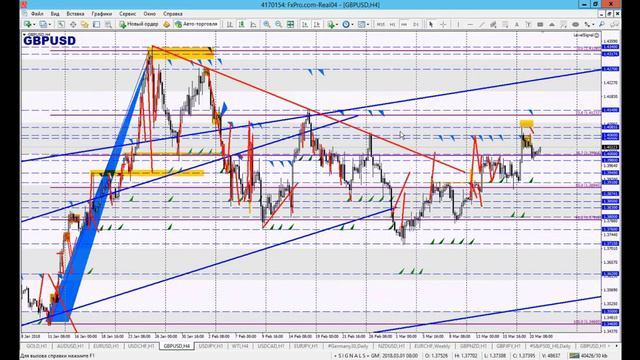Select the trendline tool
This screenshot has height=360, width=640.
(x=482, y=24)
